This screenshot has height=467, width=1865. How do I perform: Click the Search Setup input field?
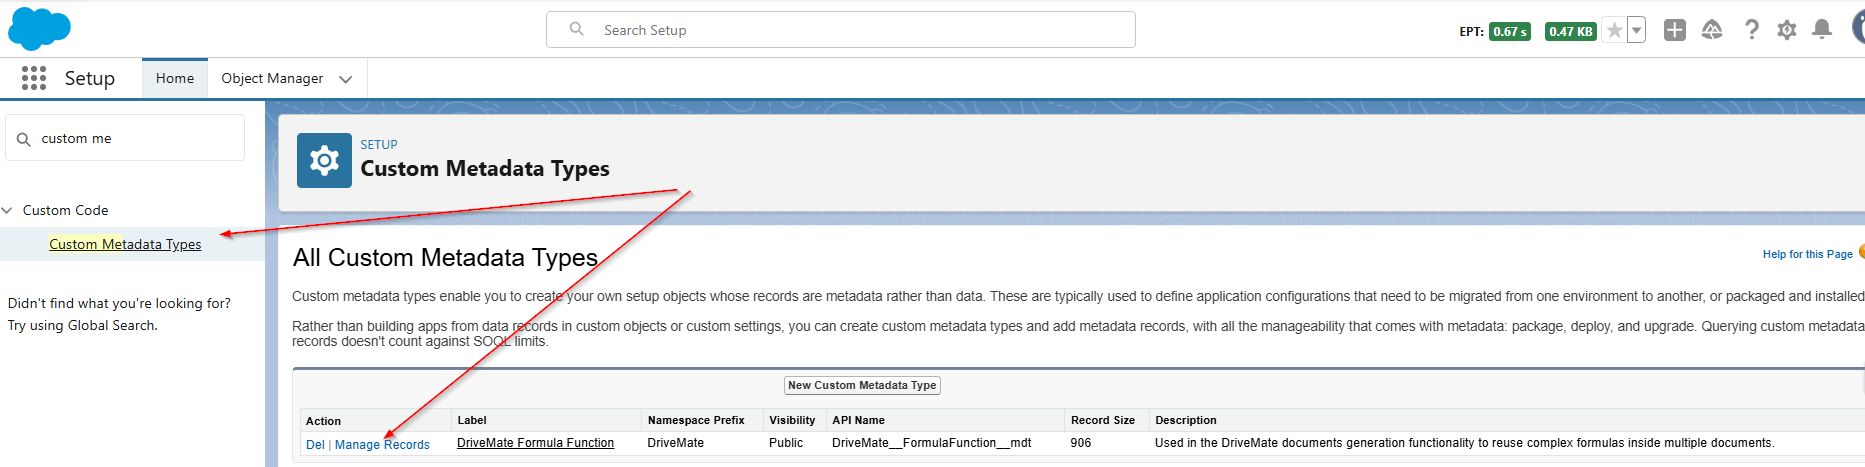point(840,30)
